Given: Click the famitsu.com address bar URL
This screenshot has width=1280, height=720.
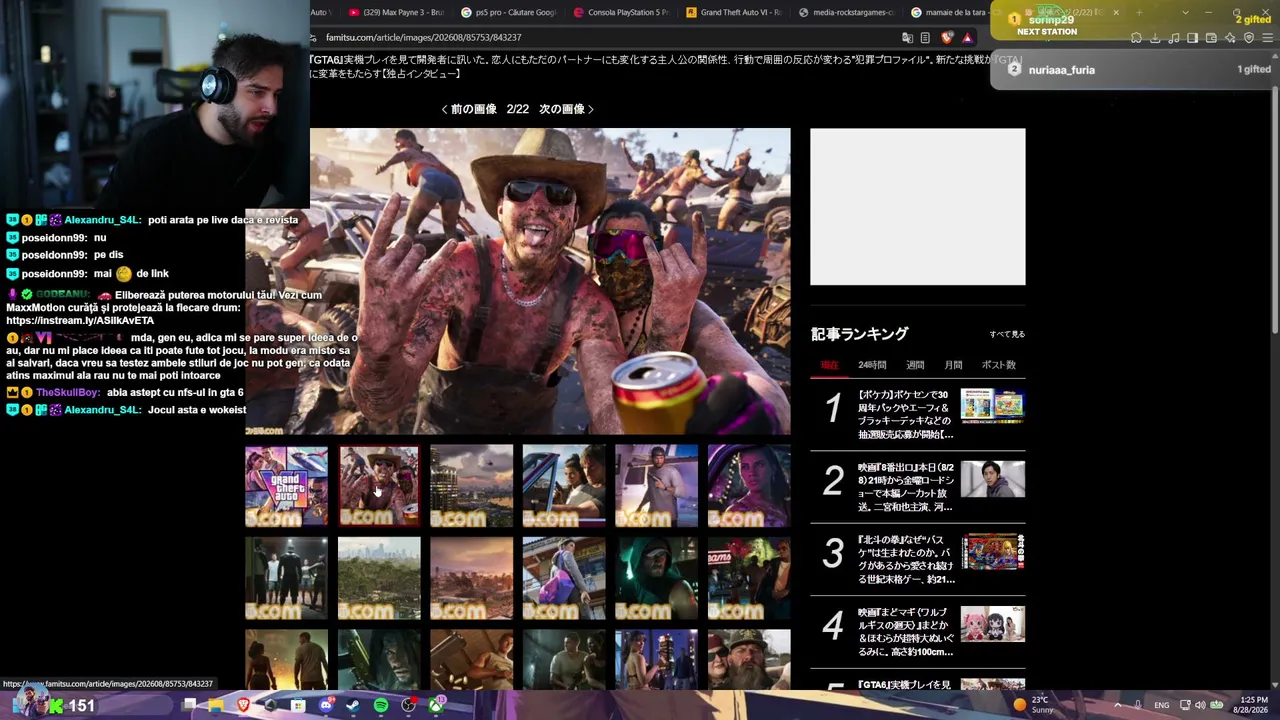Looking at the screenshot, I should [x=423, y=38].
